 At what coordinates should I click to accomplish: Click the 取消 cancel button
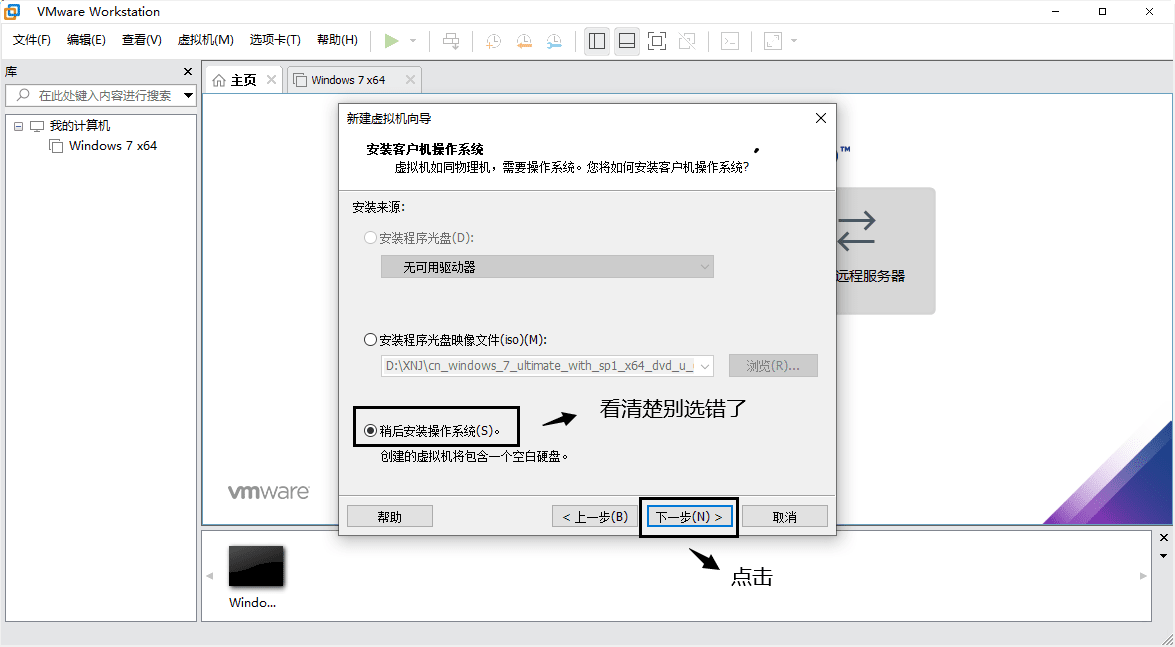click(x=785, y=517)
